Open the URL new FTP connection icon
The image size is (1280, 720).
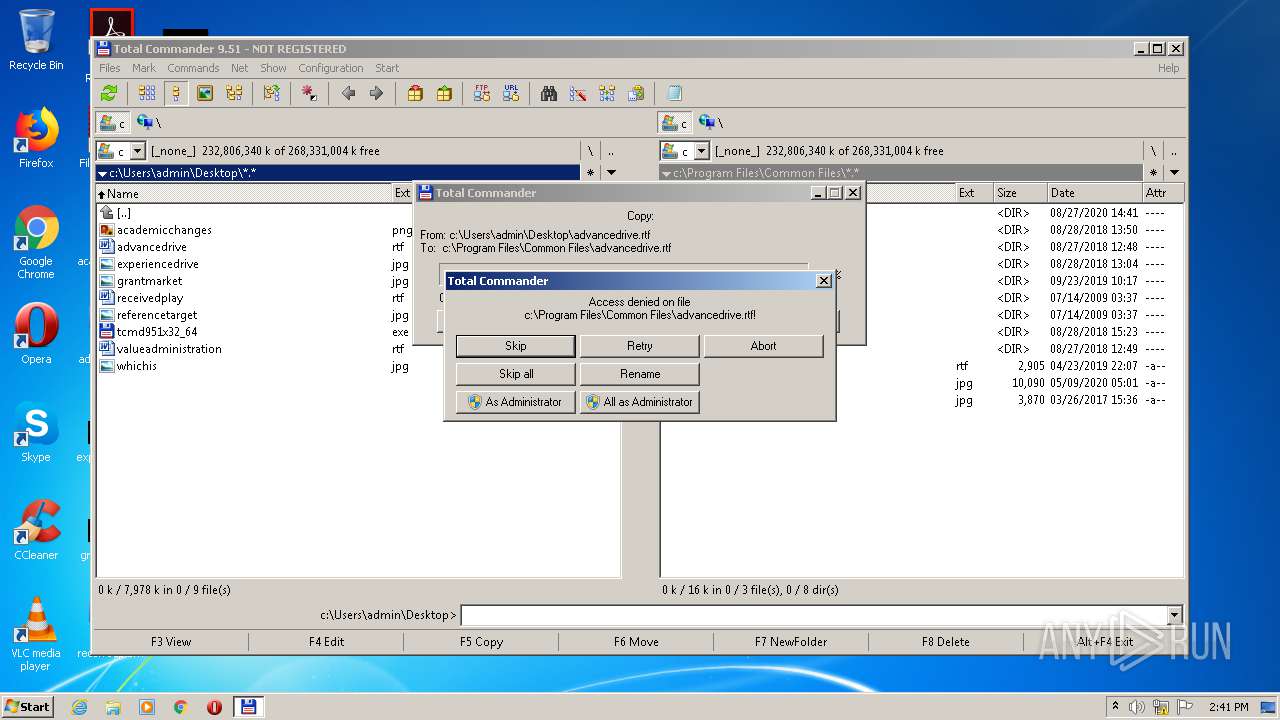click(x=511, y=93)
